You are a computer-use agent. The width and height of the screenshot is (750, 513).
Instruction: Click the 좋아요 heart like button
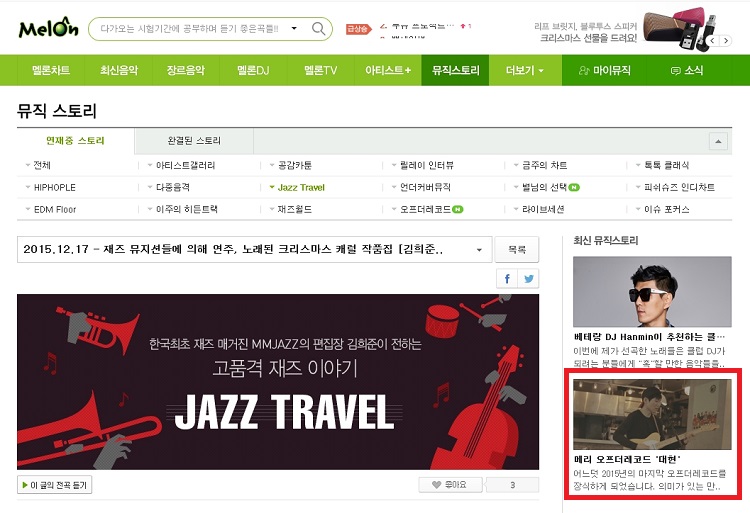click(451, 485)
